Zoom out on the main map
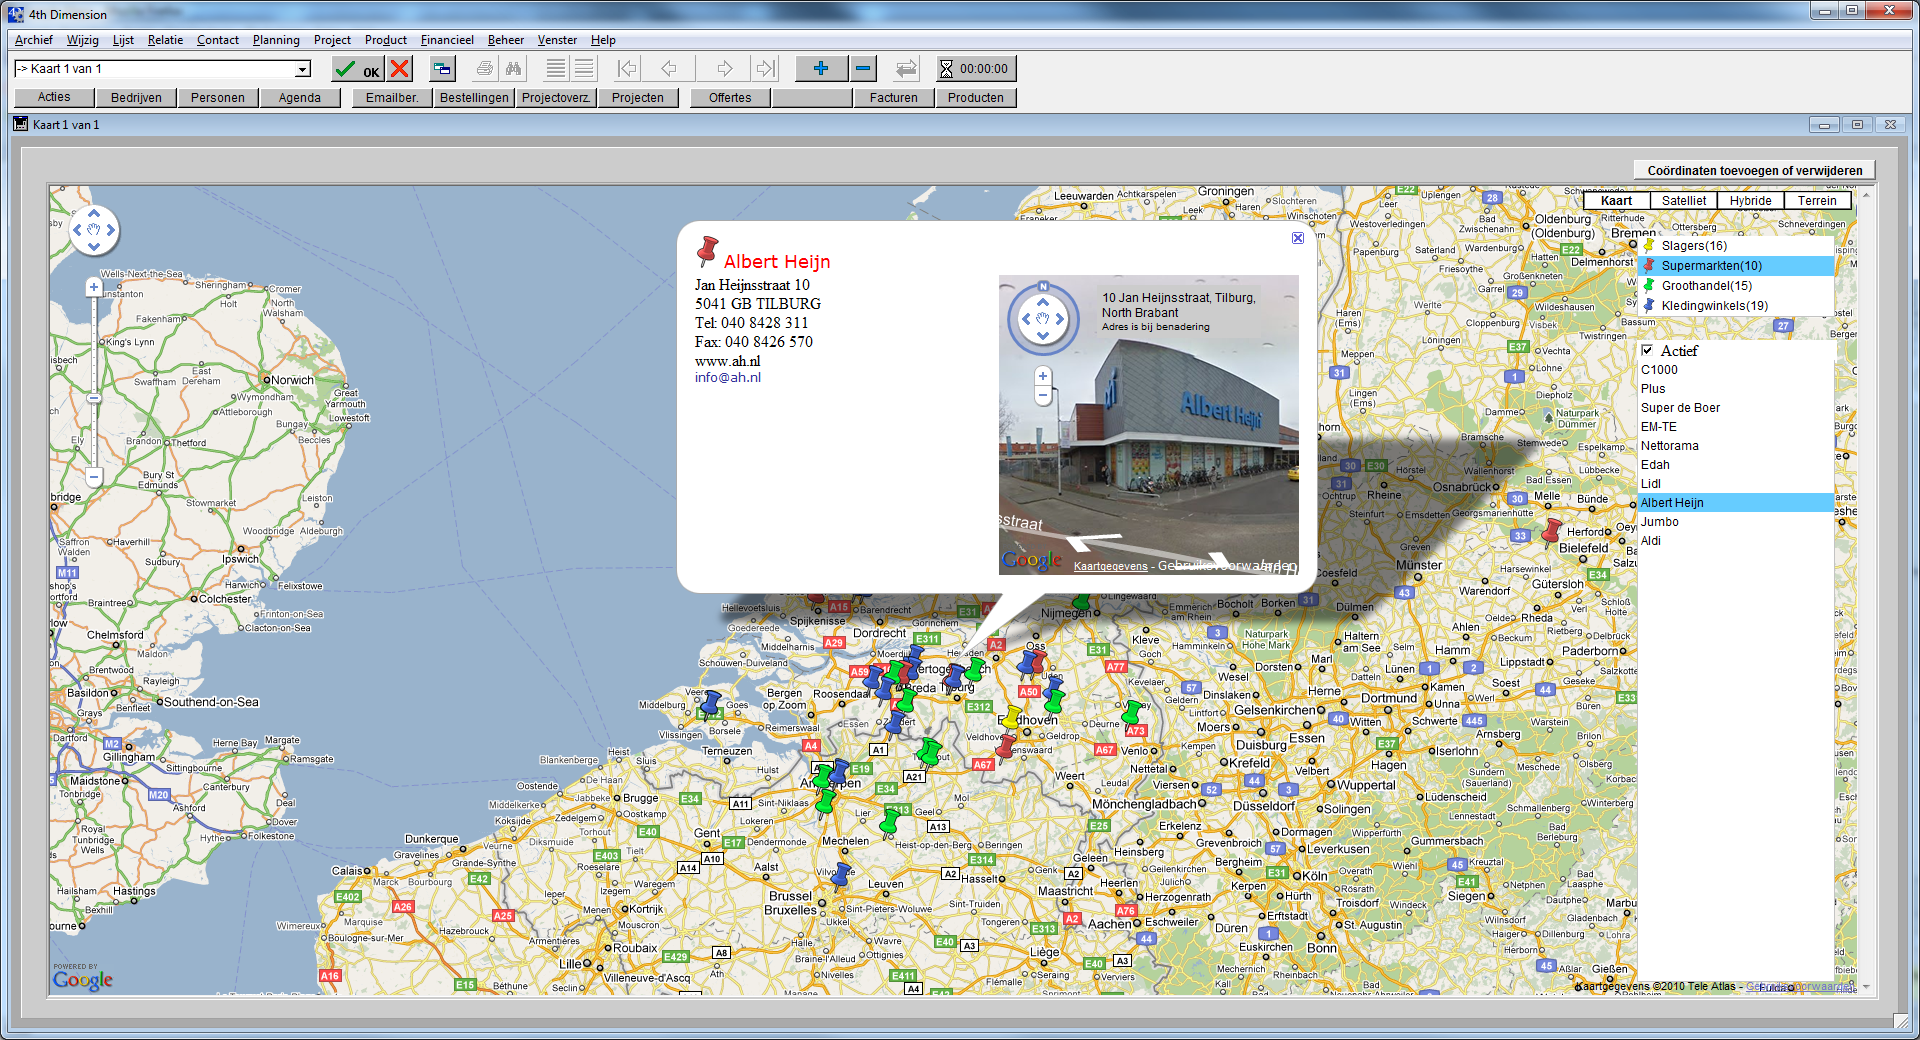This screenshot has width=1920, height=1040. (94, 477)
